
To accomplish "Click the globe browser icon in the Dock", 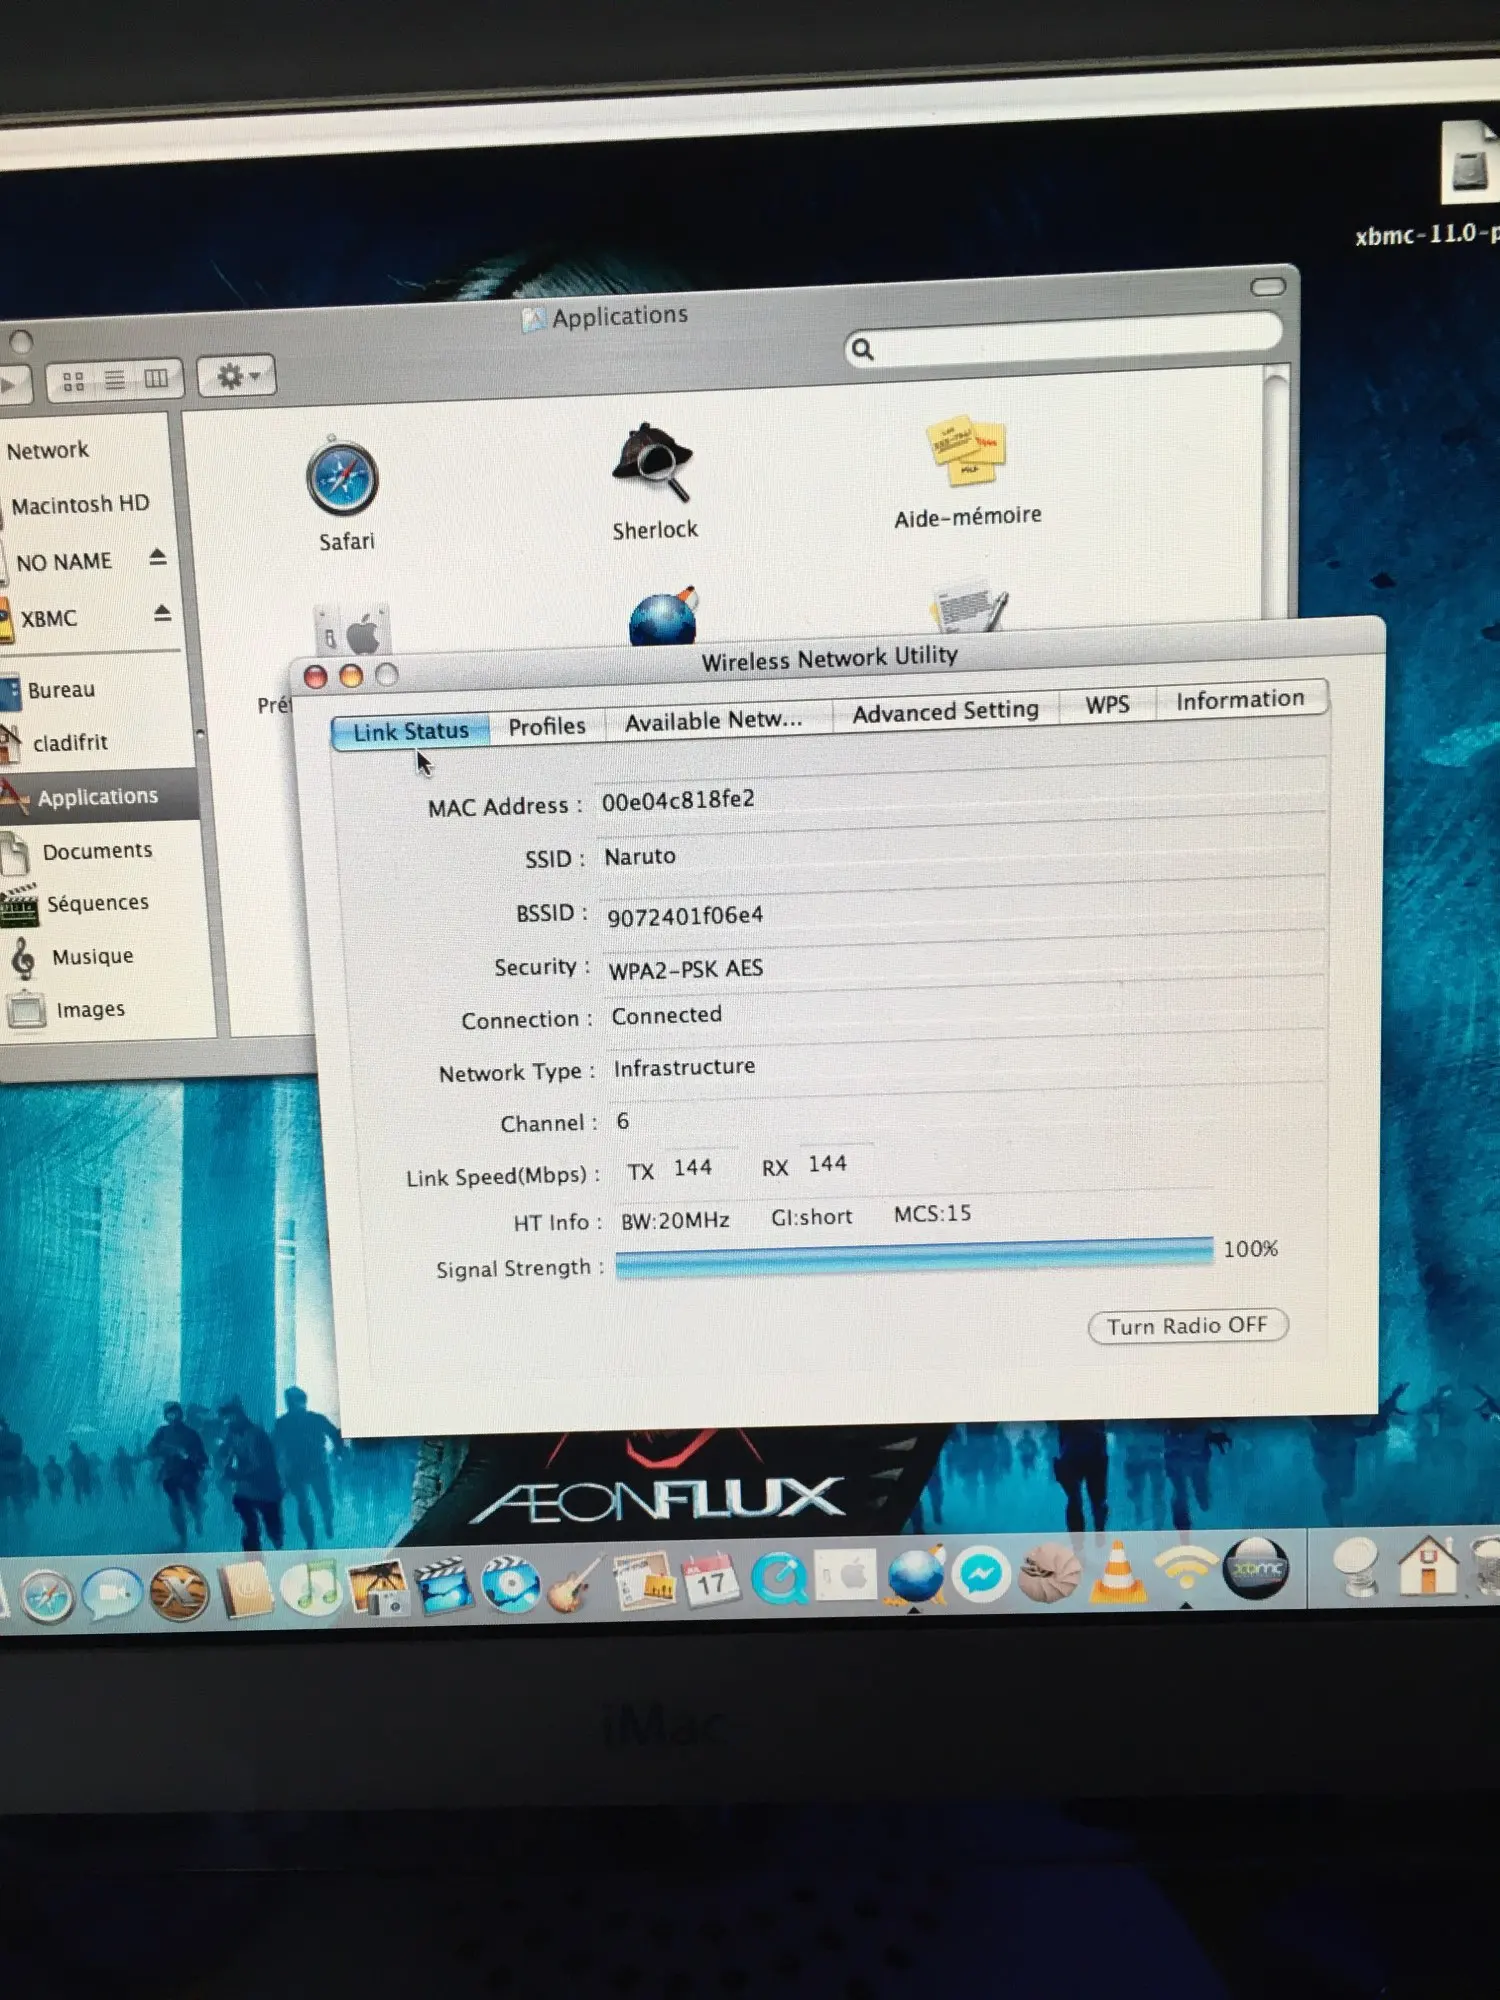I will [914, 1575].
